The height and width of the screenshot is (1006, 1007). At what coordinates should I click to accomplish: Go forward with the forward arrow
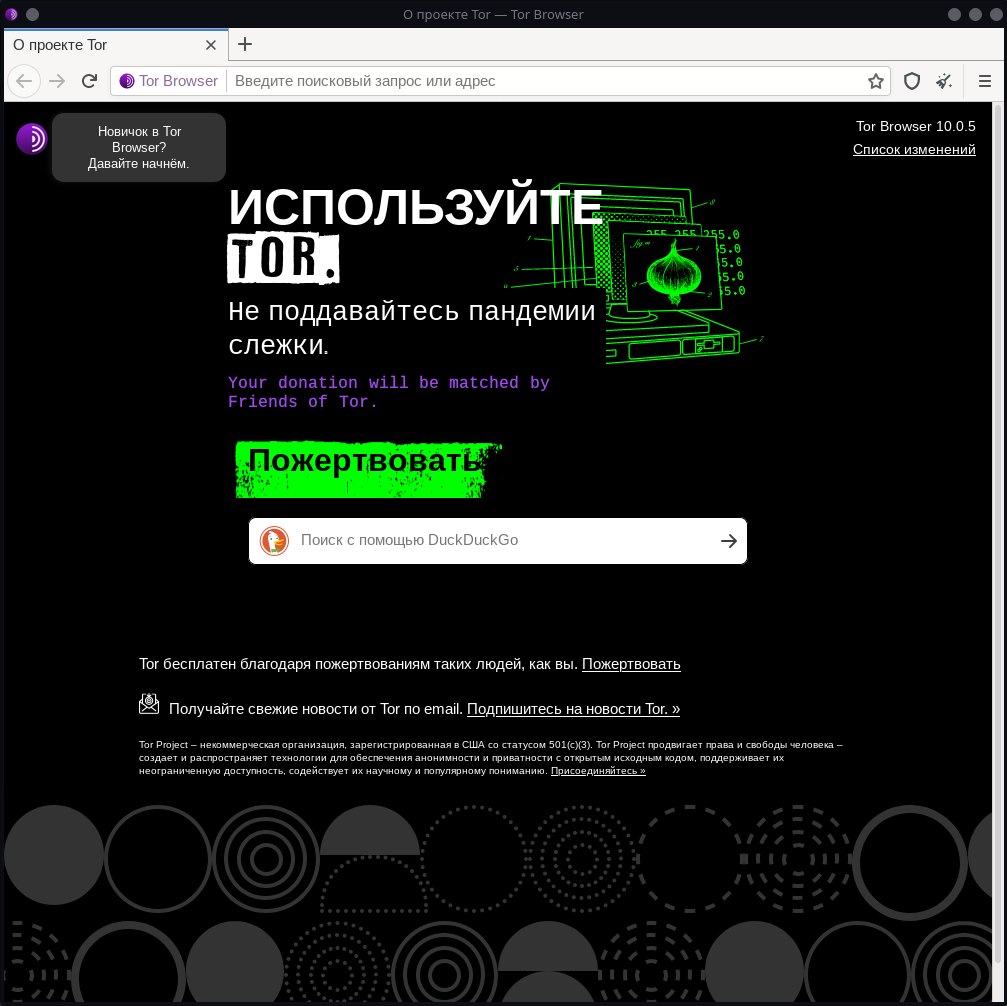[57, 81]
